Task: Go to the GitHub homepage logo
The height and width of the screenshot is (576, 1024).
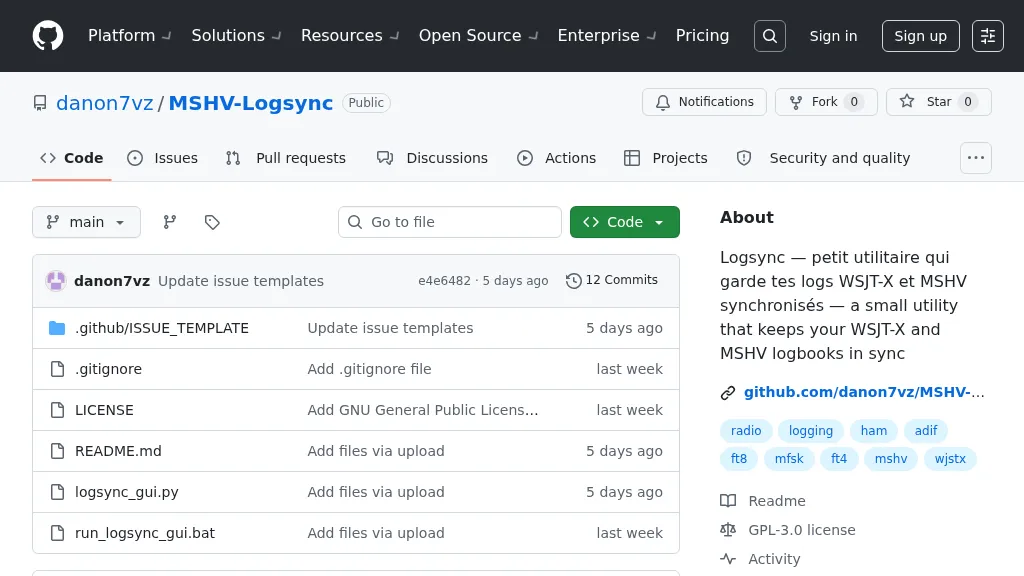Action: [x=48, y=36]
